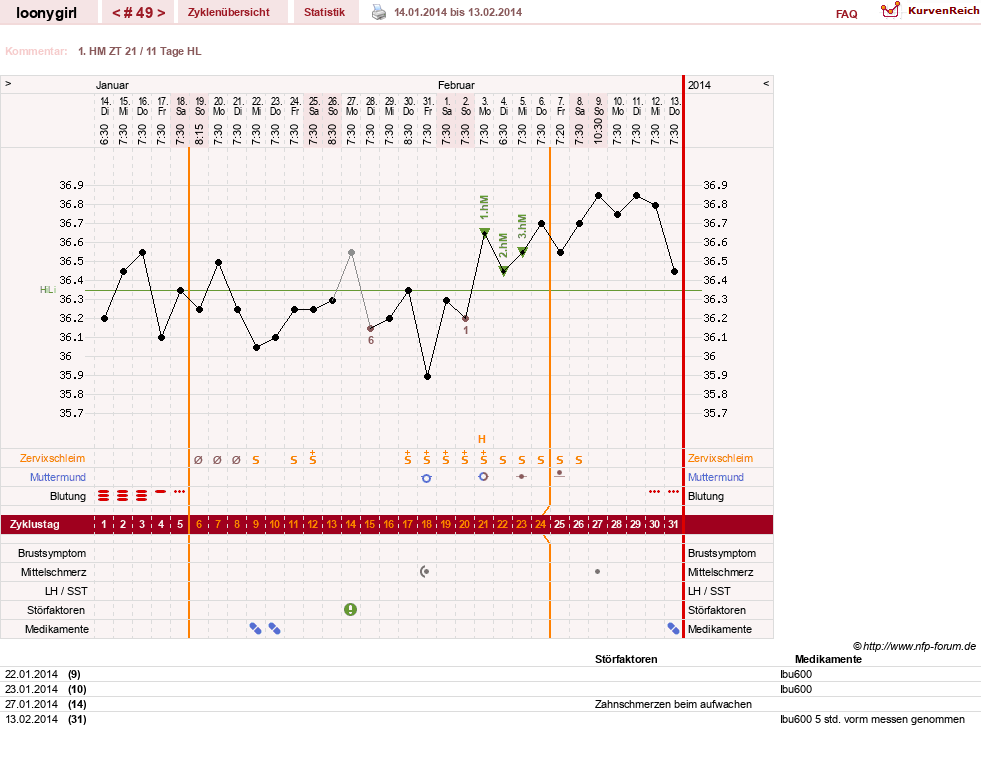The image size is (981, 758).
Task: Click the date range 14.01.2014 bis 13.02.2014
Action: tap(458, 12)
